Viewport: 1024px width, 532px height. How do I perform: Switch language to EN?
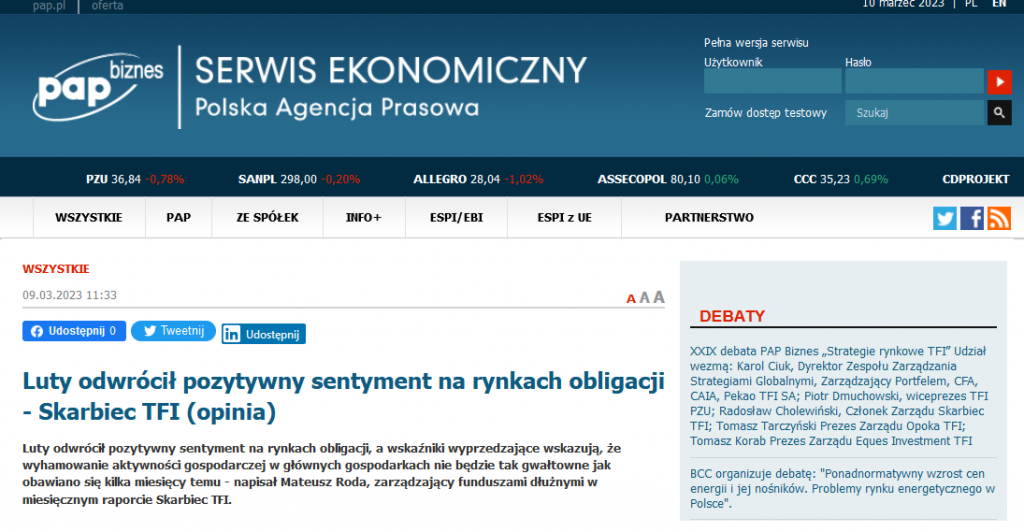click(x=999, y=4)
